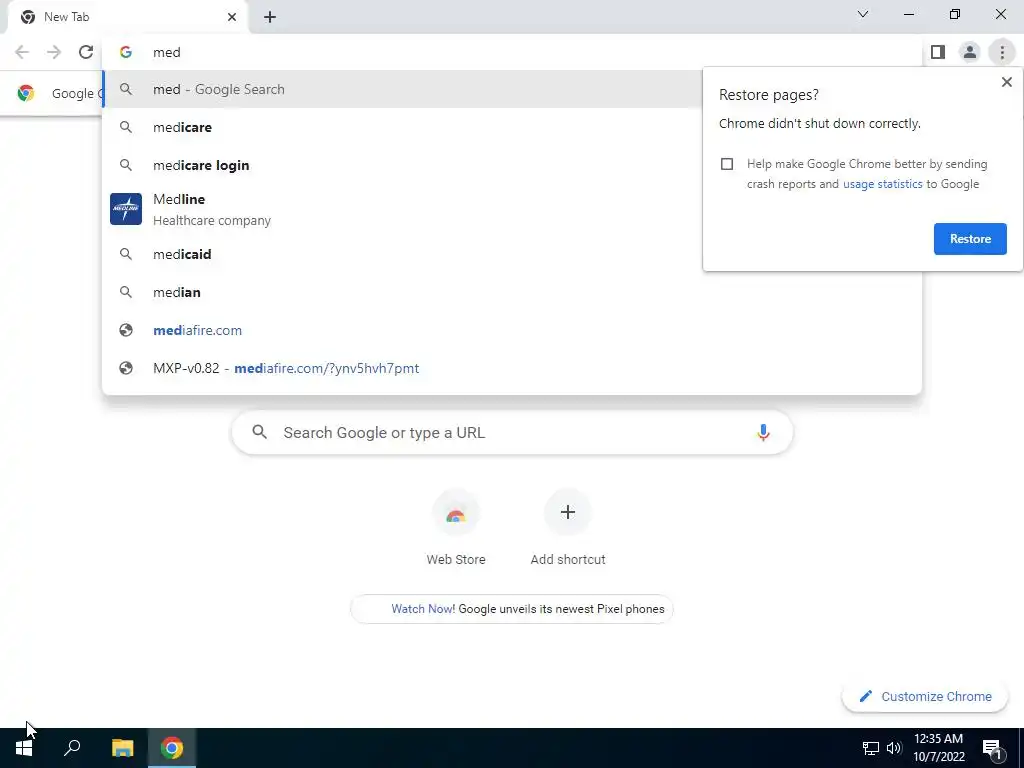Click the globe icon beside mediafire.com

tap(125, 330)
